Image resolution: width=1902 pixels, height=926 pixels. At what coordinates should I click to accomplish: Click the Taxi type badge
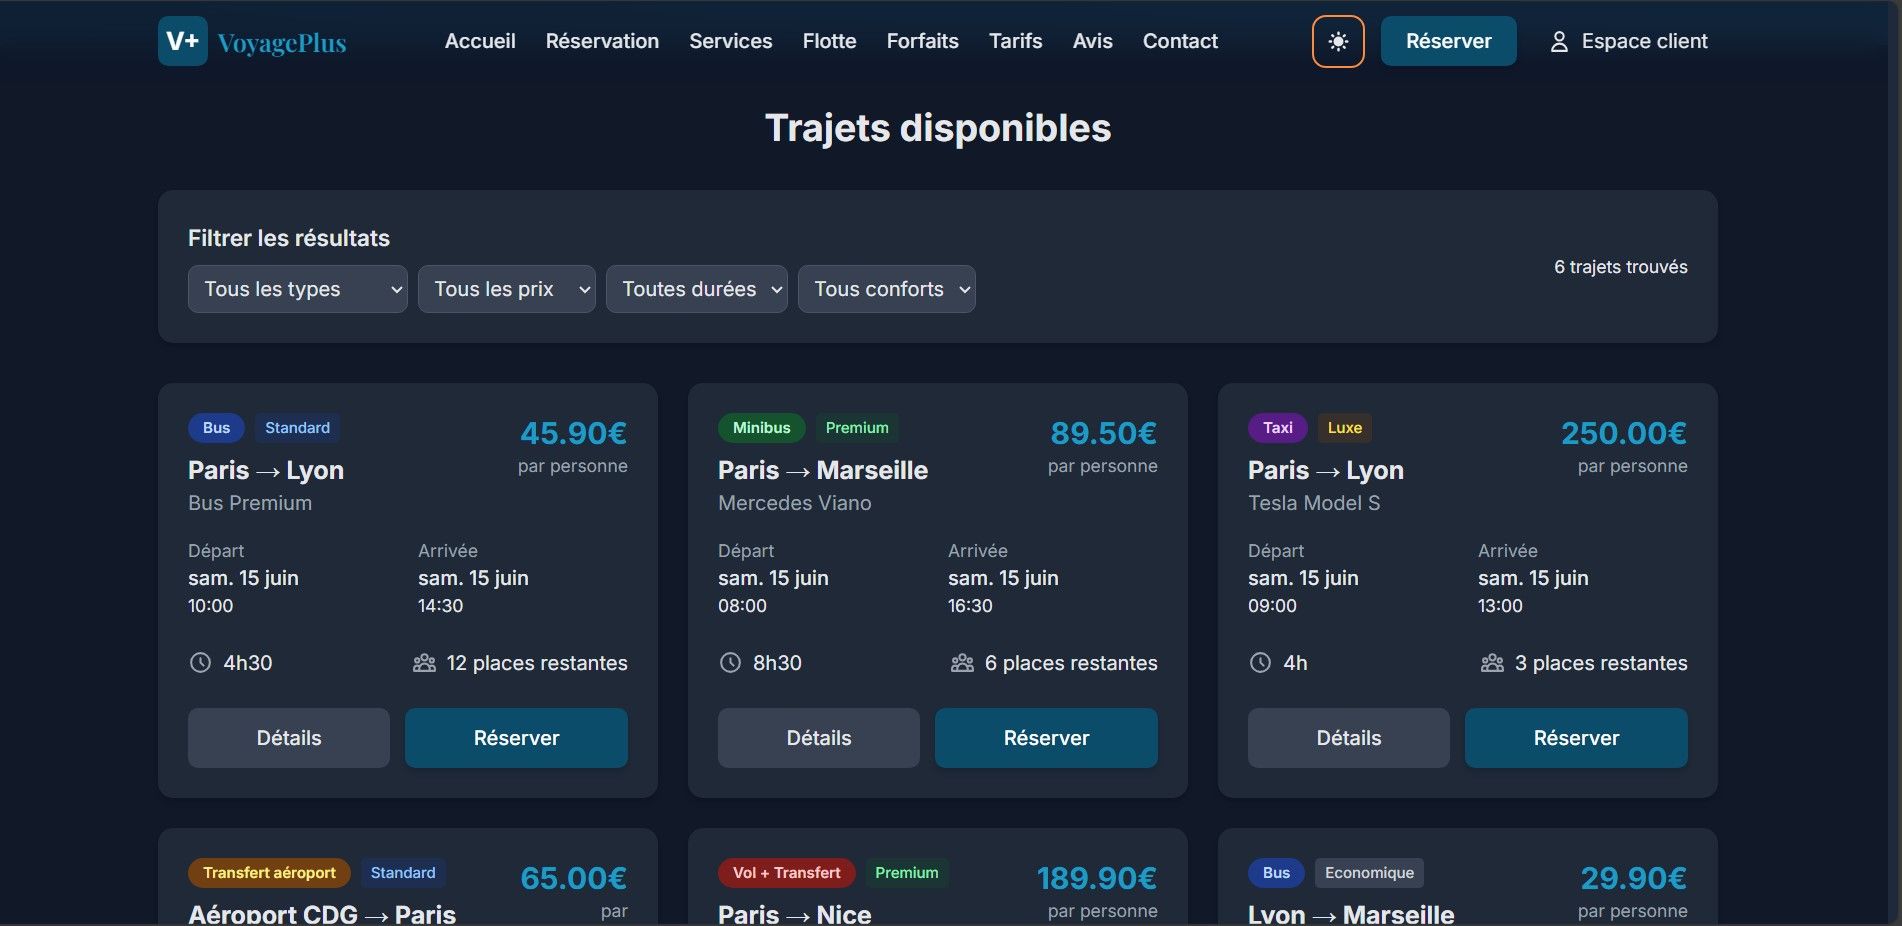[1278, 428]
